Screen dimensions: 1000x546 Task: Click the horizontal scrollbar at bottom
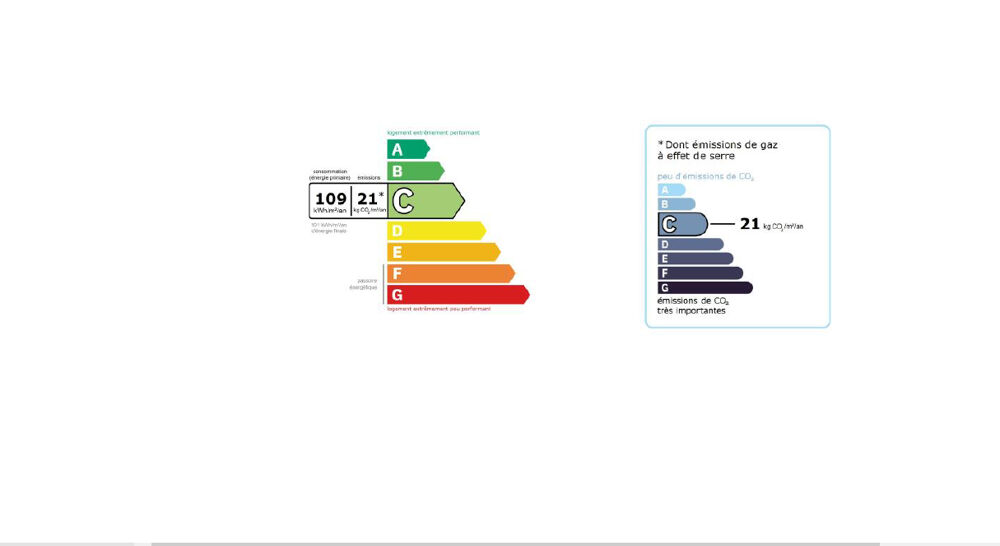515,544
